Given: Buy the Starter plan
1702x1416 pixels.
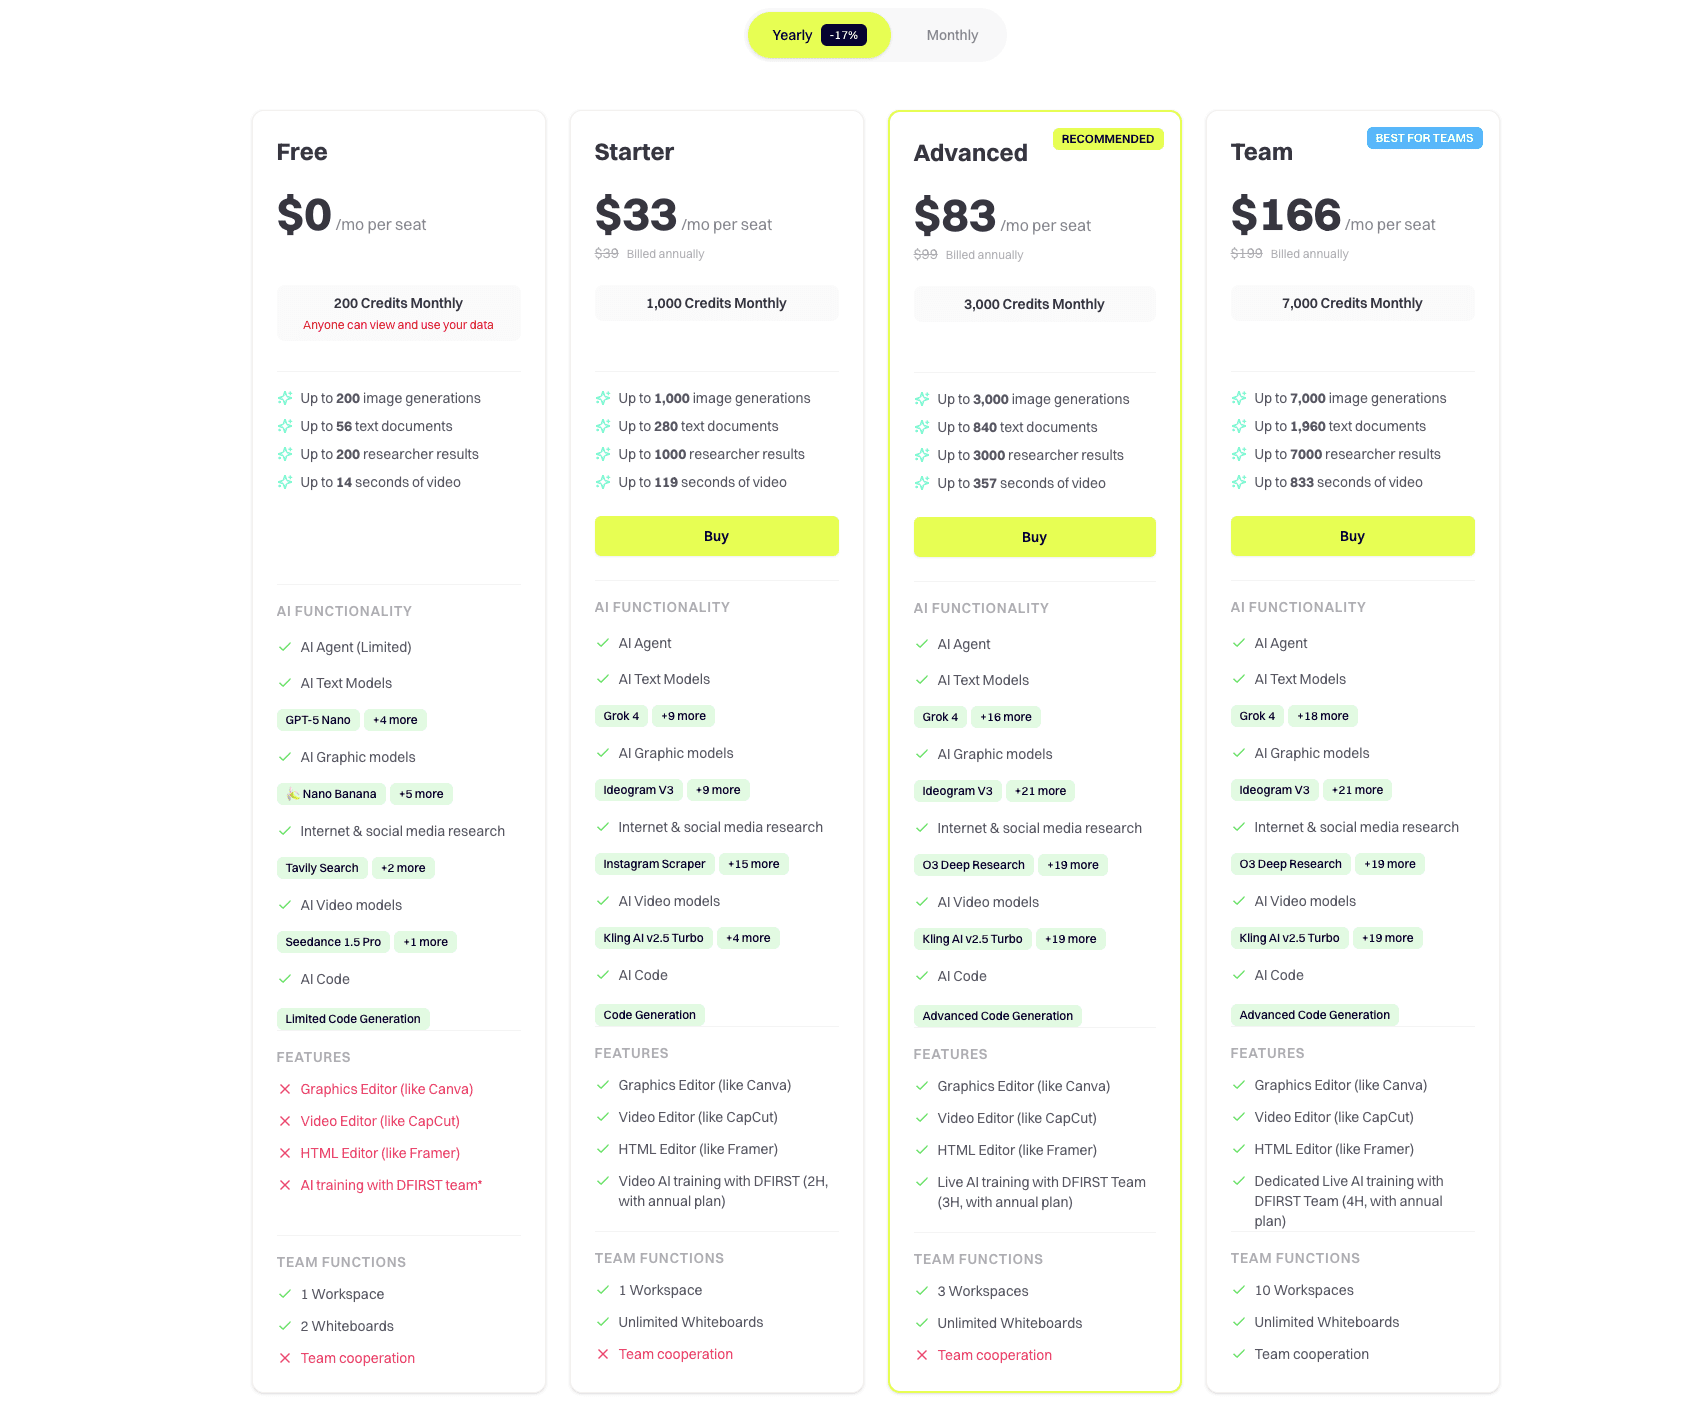Looking at the screenshot, I should tap(716, 536).
